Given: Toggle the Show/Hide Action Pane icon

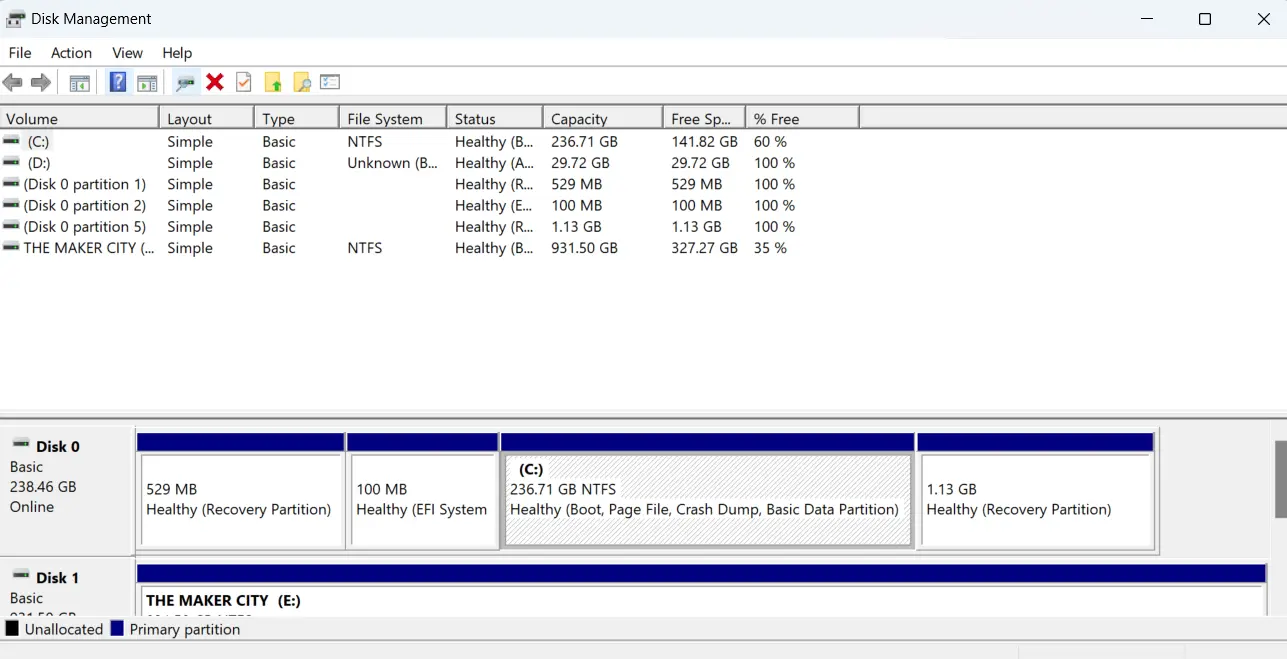Looking at the screenshot, I should coord(147,83).
